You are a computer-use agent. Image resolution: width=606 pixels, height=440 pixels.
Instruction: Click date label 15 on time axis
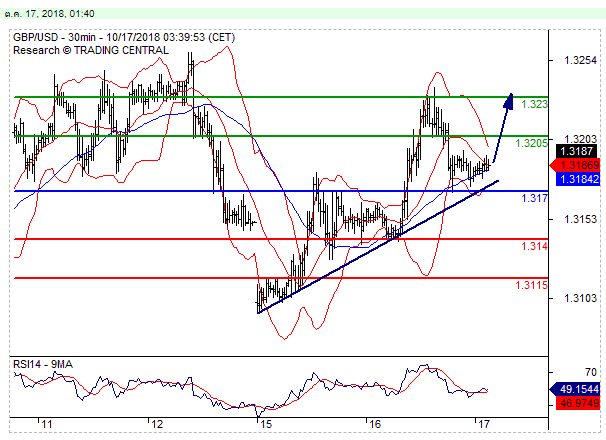pyautogui.click(x=266, y=424)
